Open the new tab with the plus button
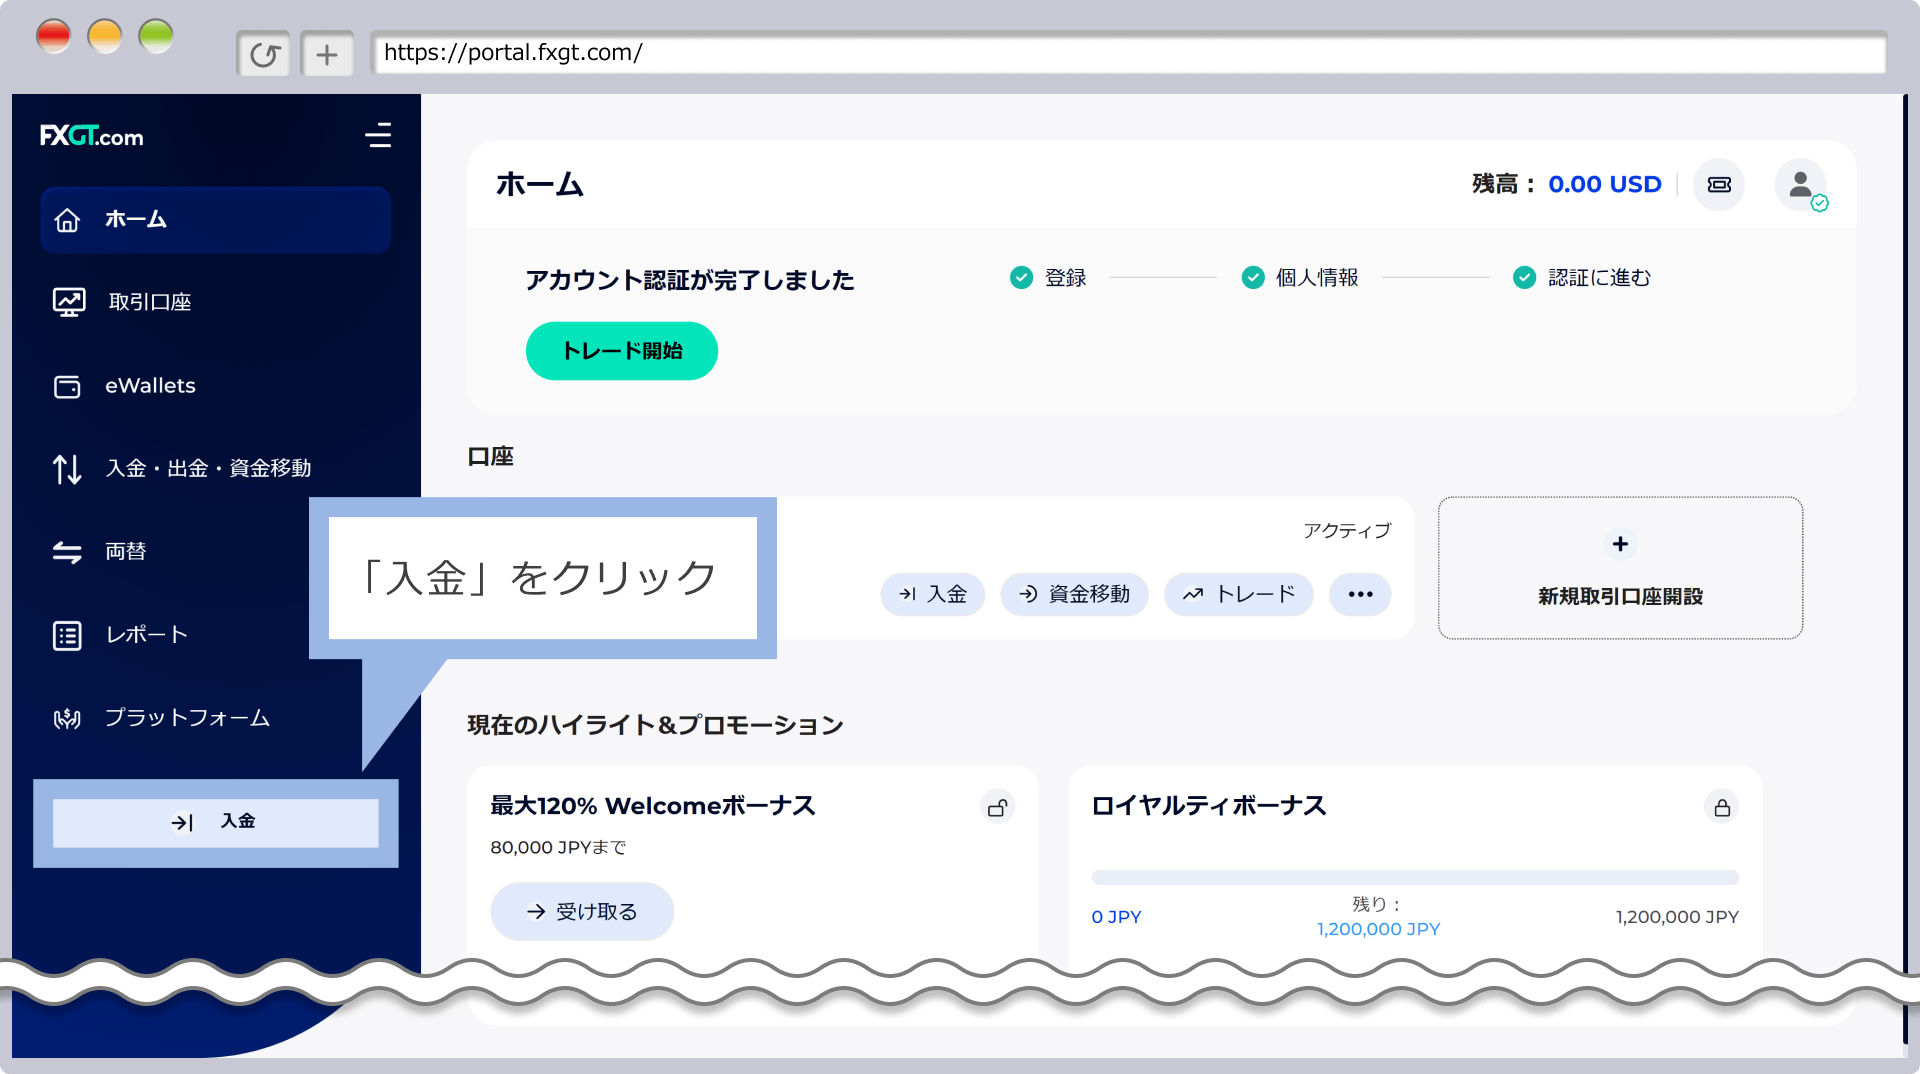Image resolution: width=1920 pixels, height=1074 pixels. point(327,53)
